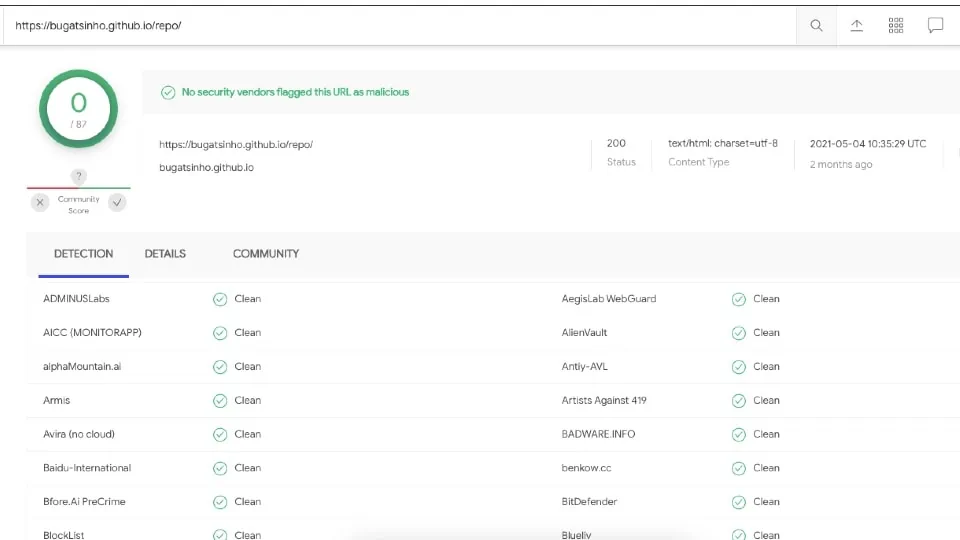This screenshot has width=960, height=540.
Task: Click the Antiy-AVL vendor name
Action: pos(585,366)
